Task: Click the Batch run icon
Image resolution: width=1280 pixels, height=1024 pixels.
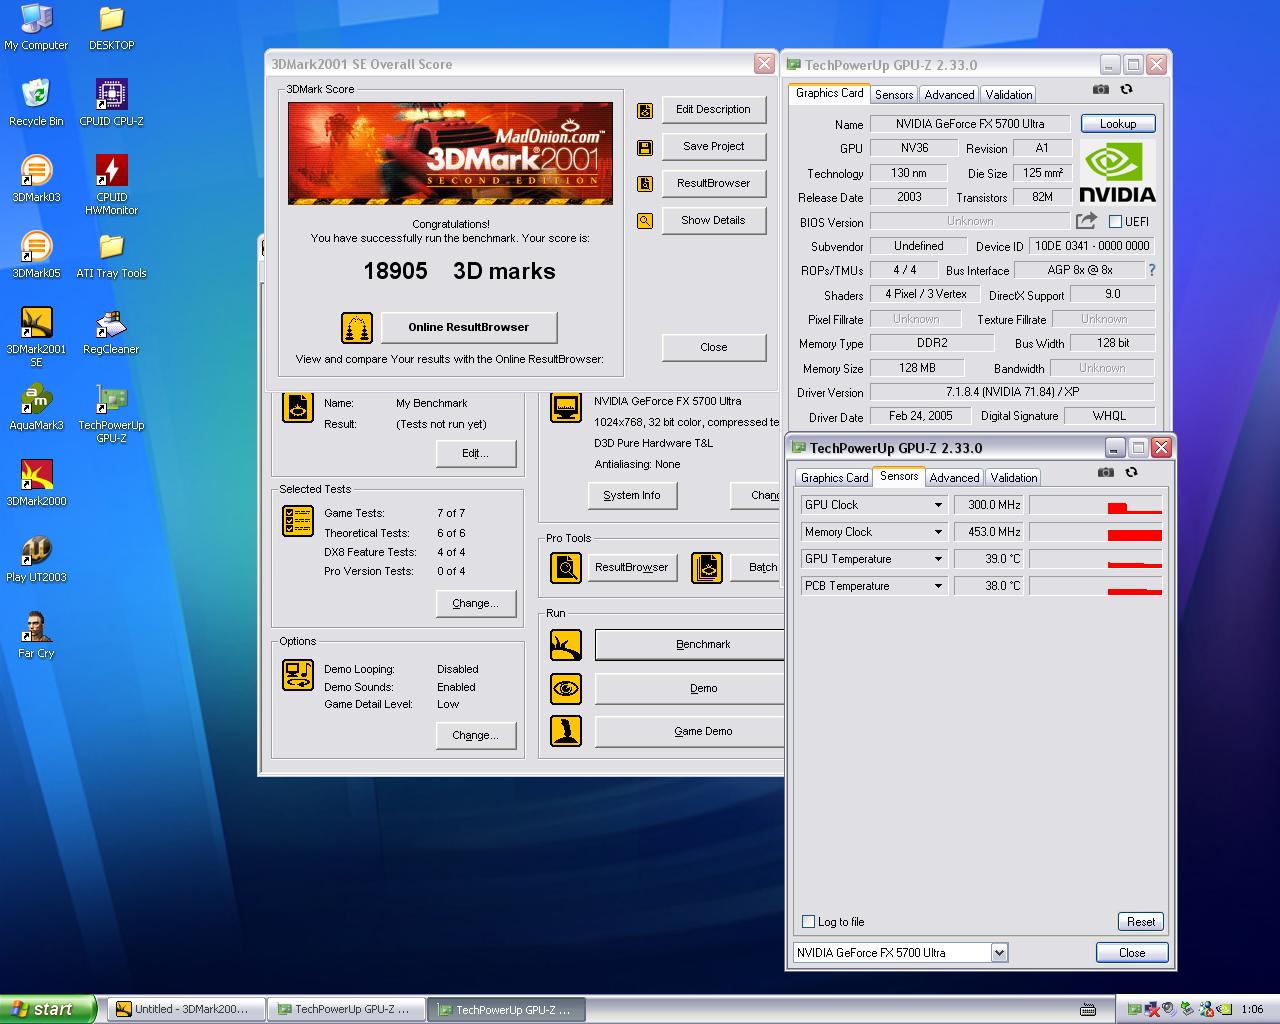Action: 707,568
